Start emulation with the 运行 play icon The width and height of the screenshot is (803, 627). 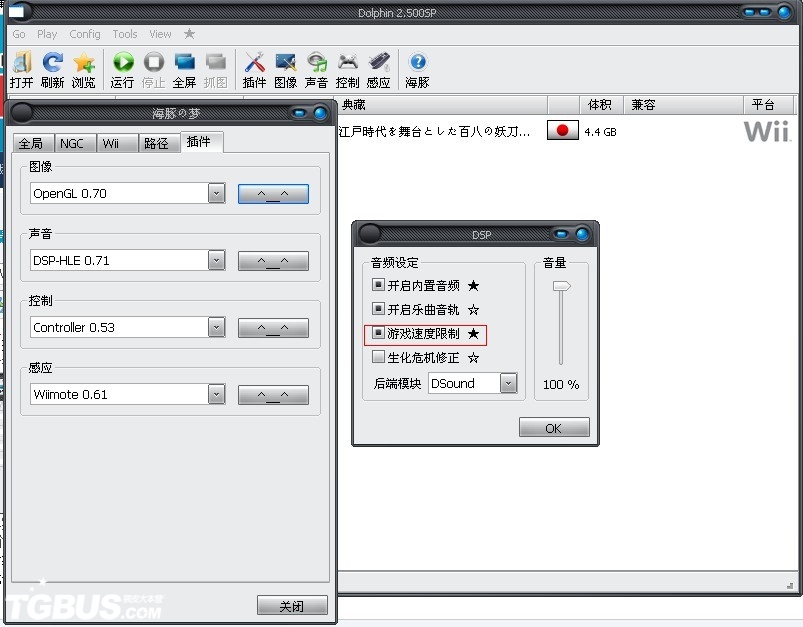point(123,62)
